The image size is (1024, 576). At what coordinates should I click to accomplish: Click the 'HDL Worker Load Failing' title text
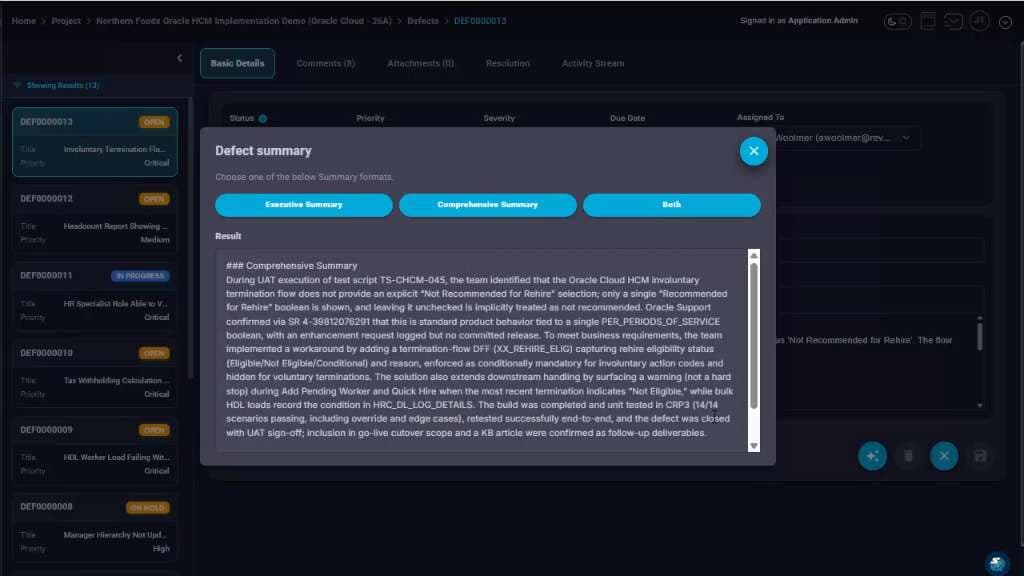[x=116, y=457]
